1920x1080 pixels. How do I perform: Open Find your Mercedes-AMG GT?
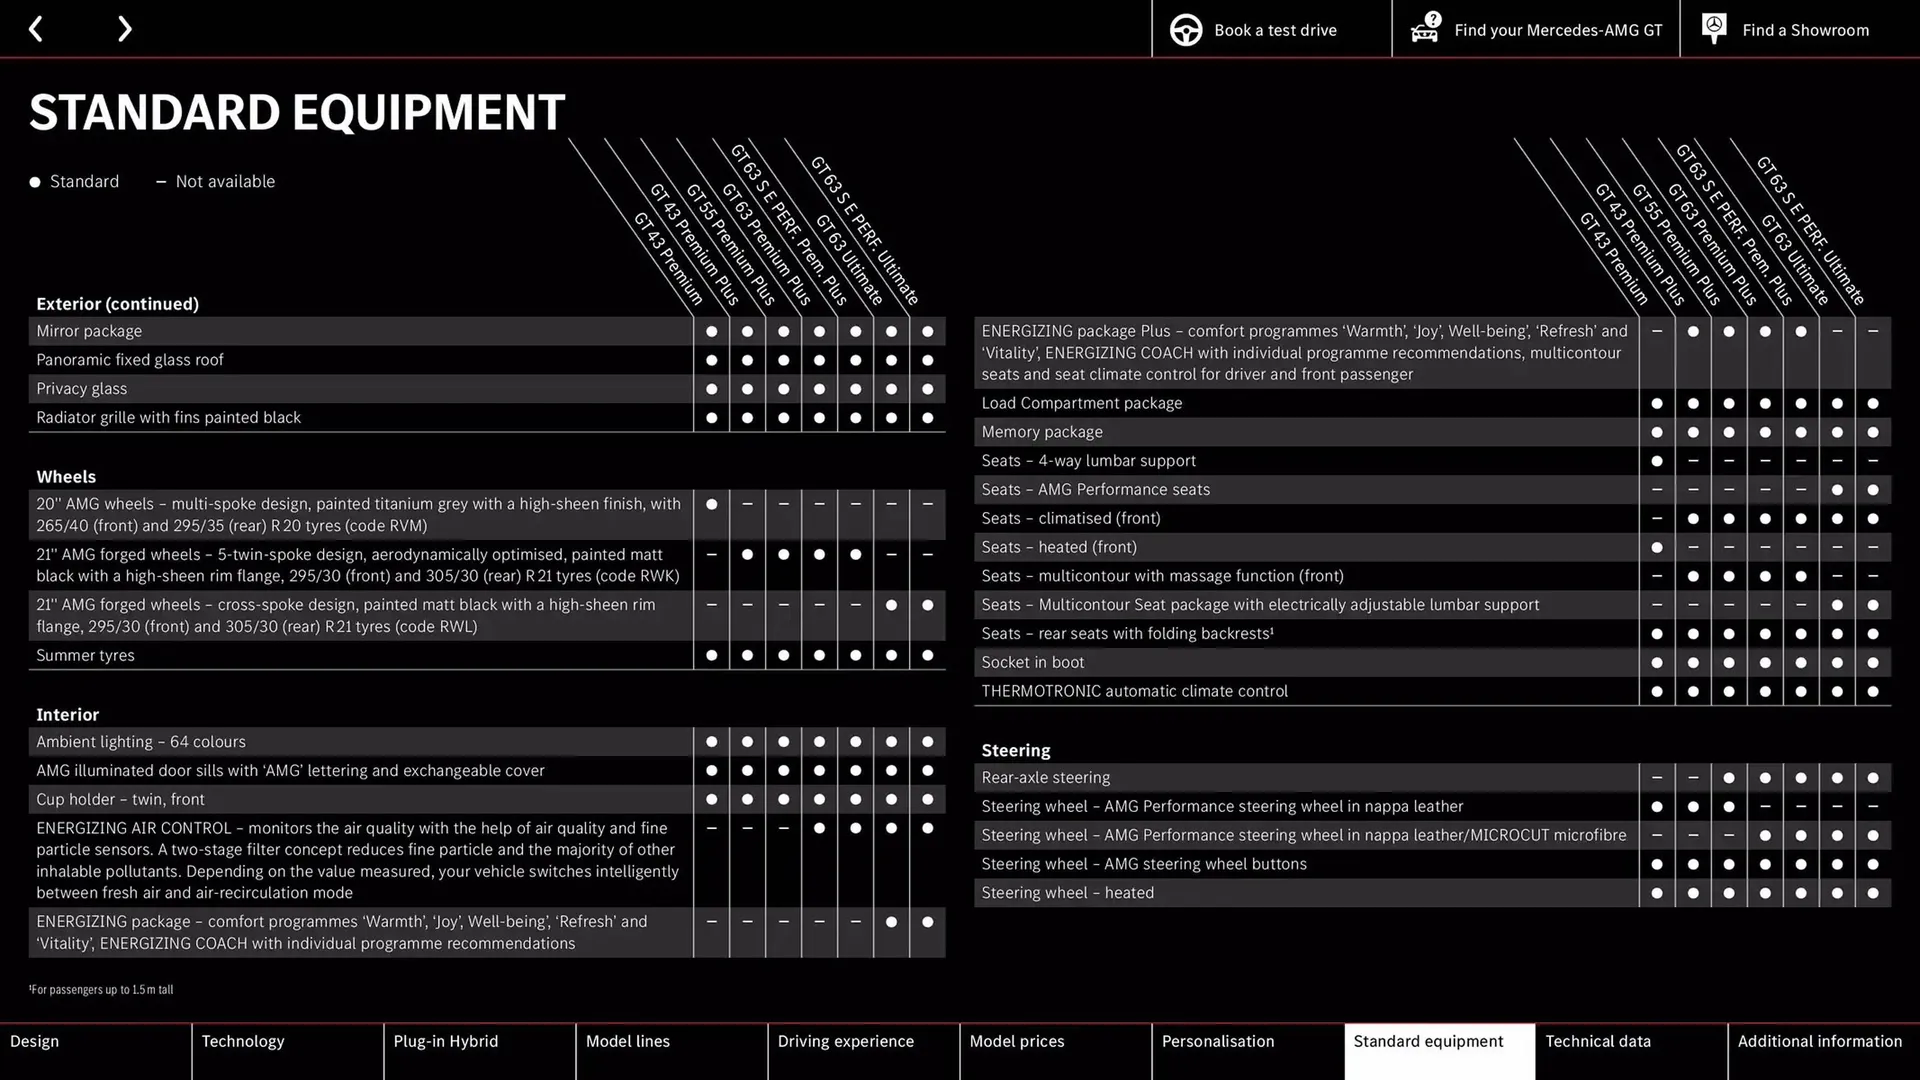pyautogui.click(x=1536, y=29)
